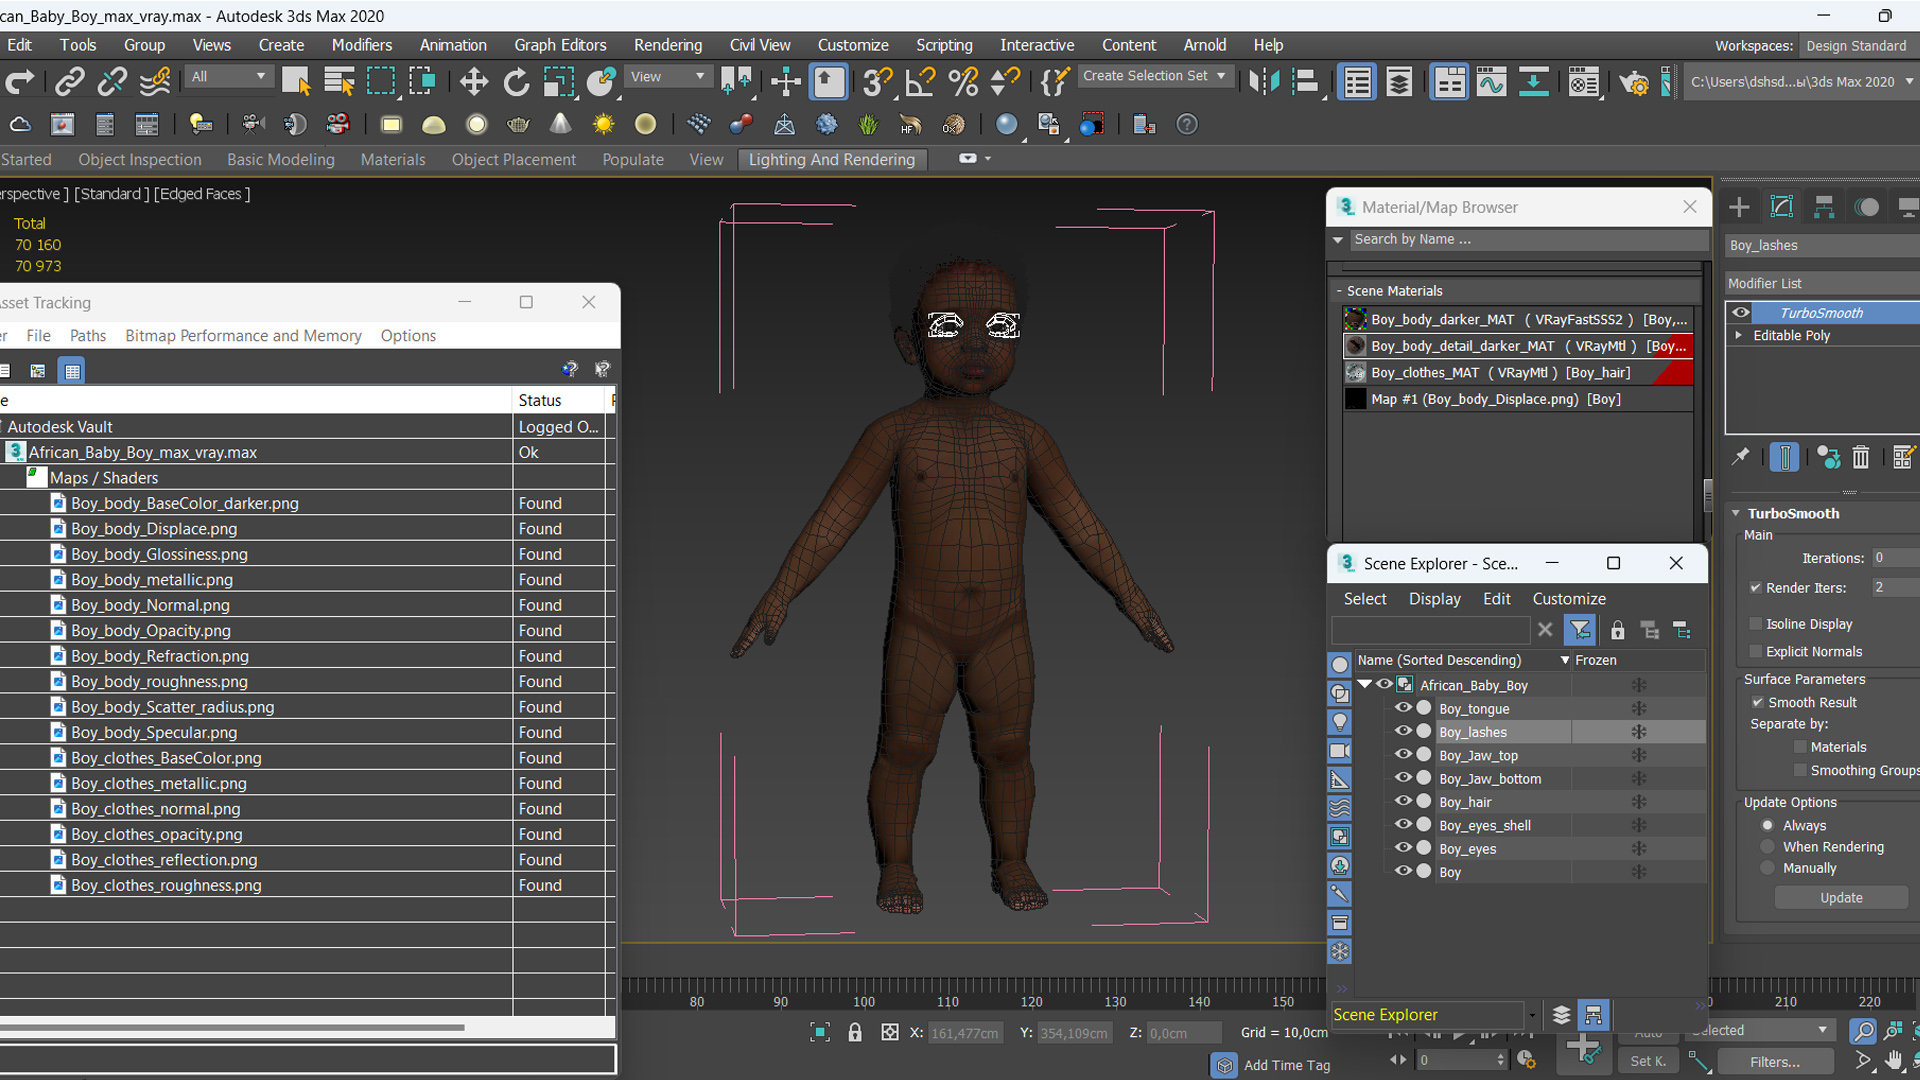The width and height of the screenshot is (1920, 1080).
Task: Click the Align tool icon
Action: point(1306,82)
